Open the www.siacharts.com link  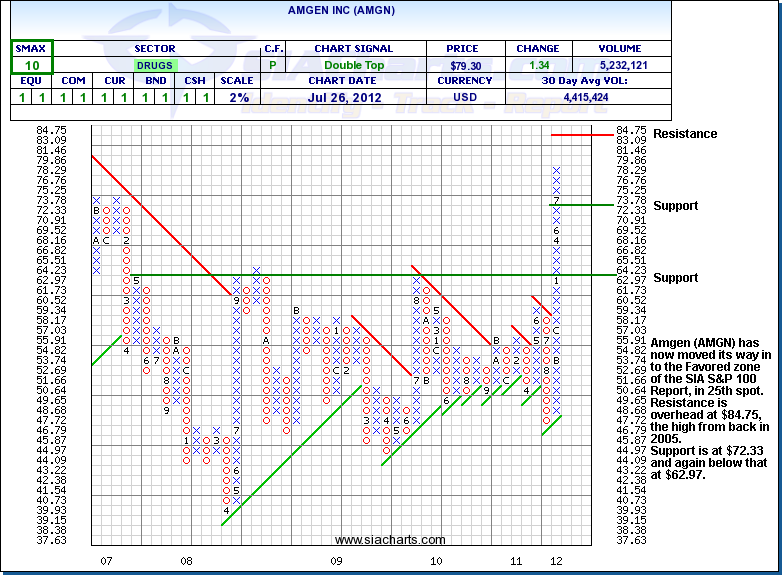click(375, 540)
